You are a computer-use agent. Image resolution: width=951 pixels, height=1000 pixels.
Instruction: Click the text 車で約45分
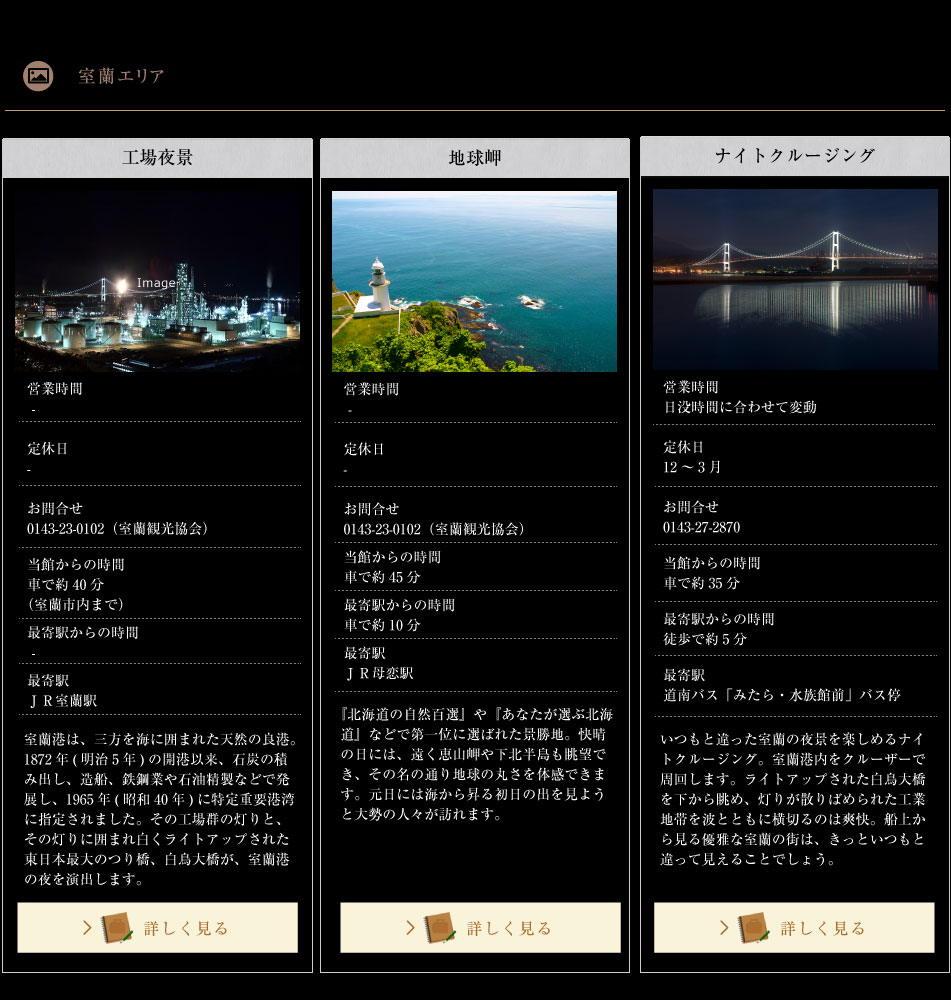(x=382, y=577)
